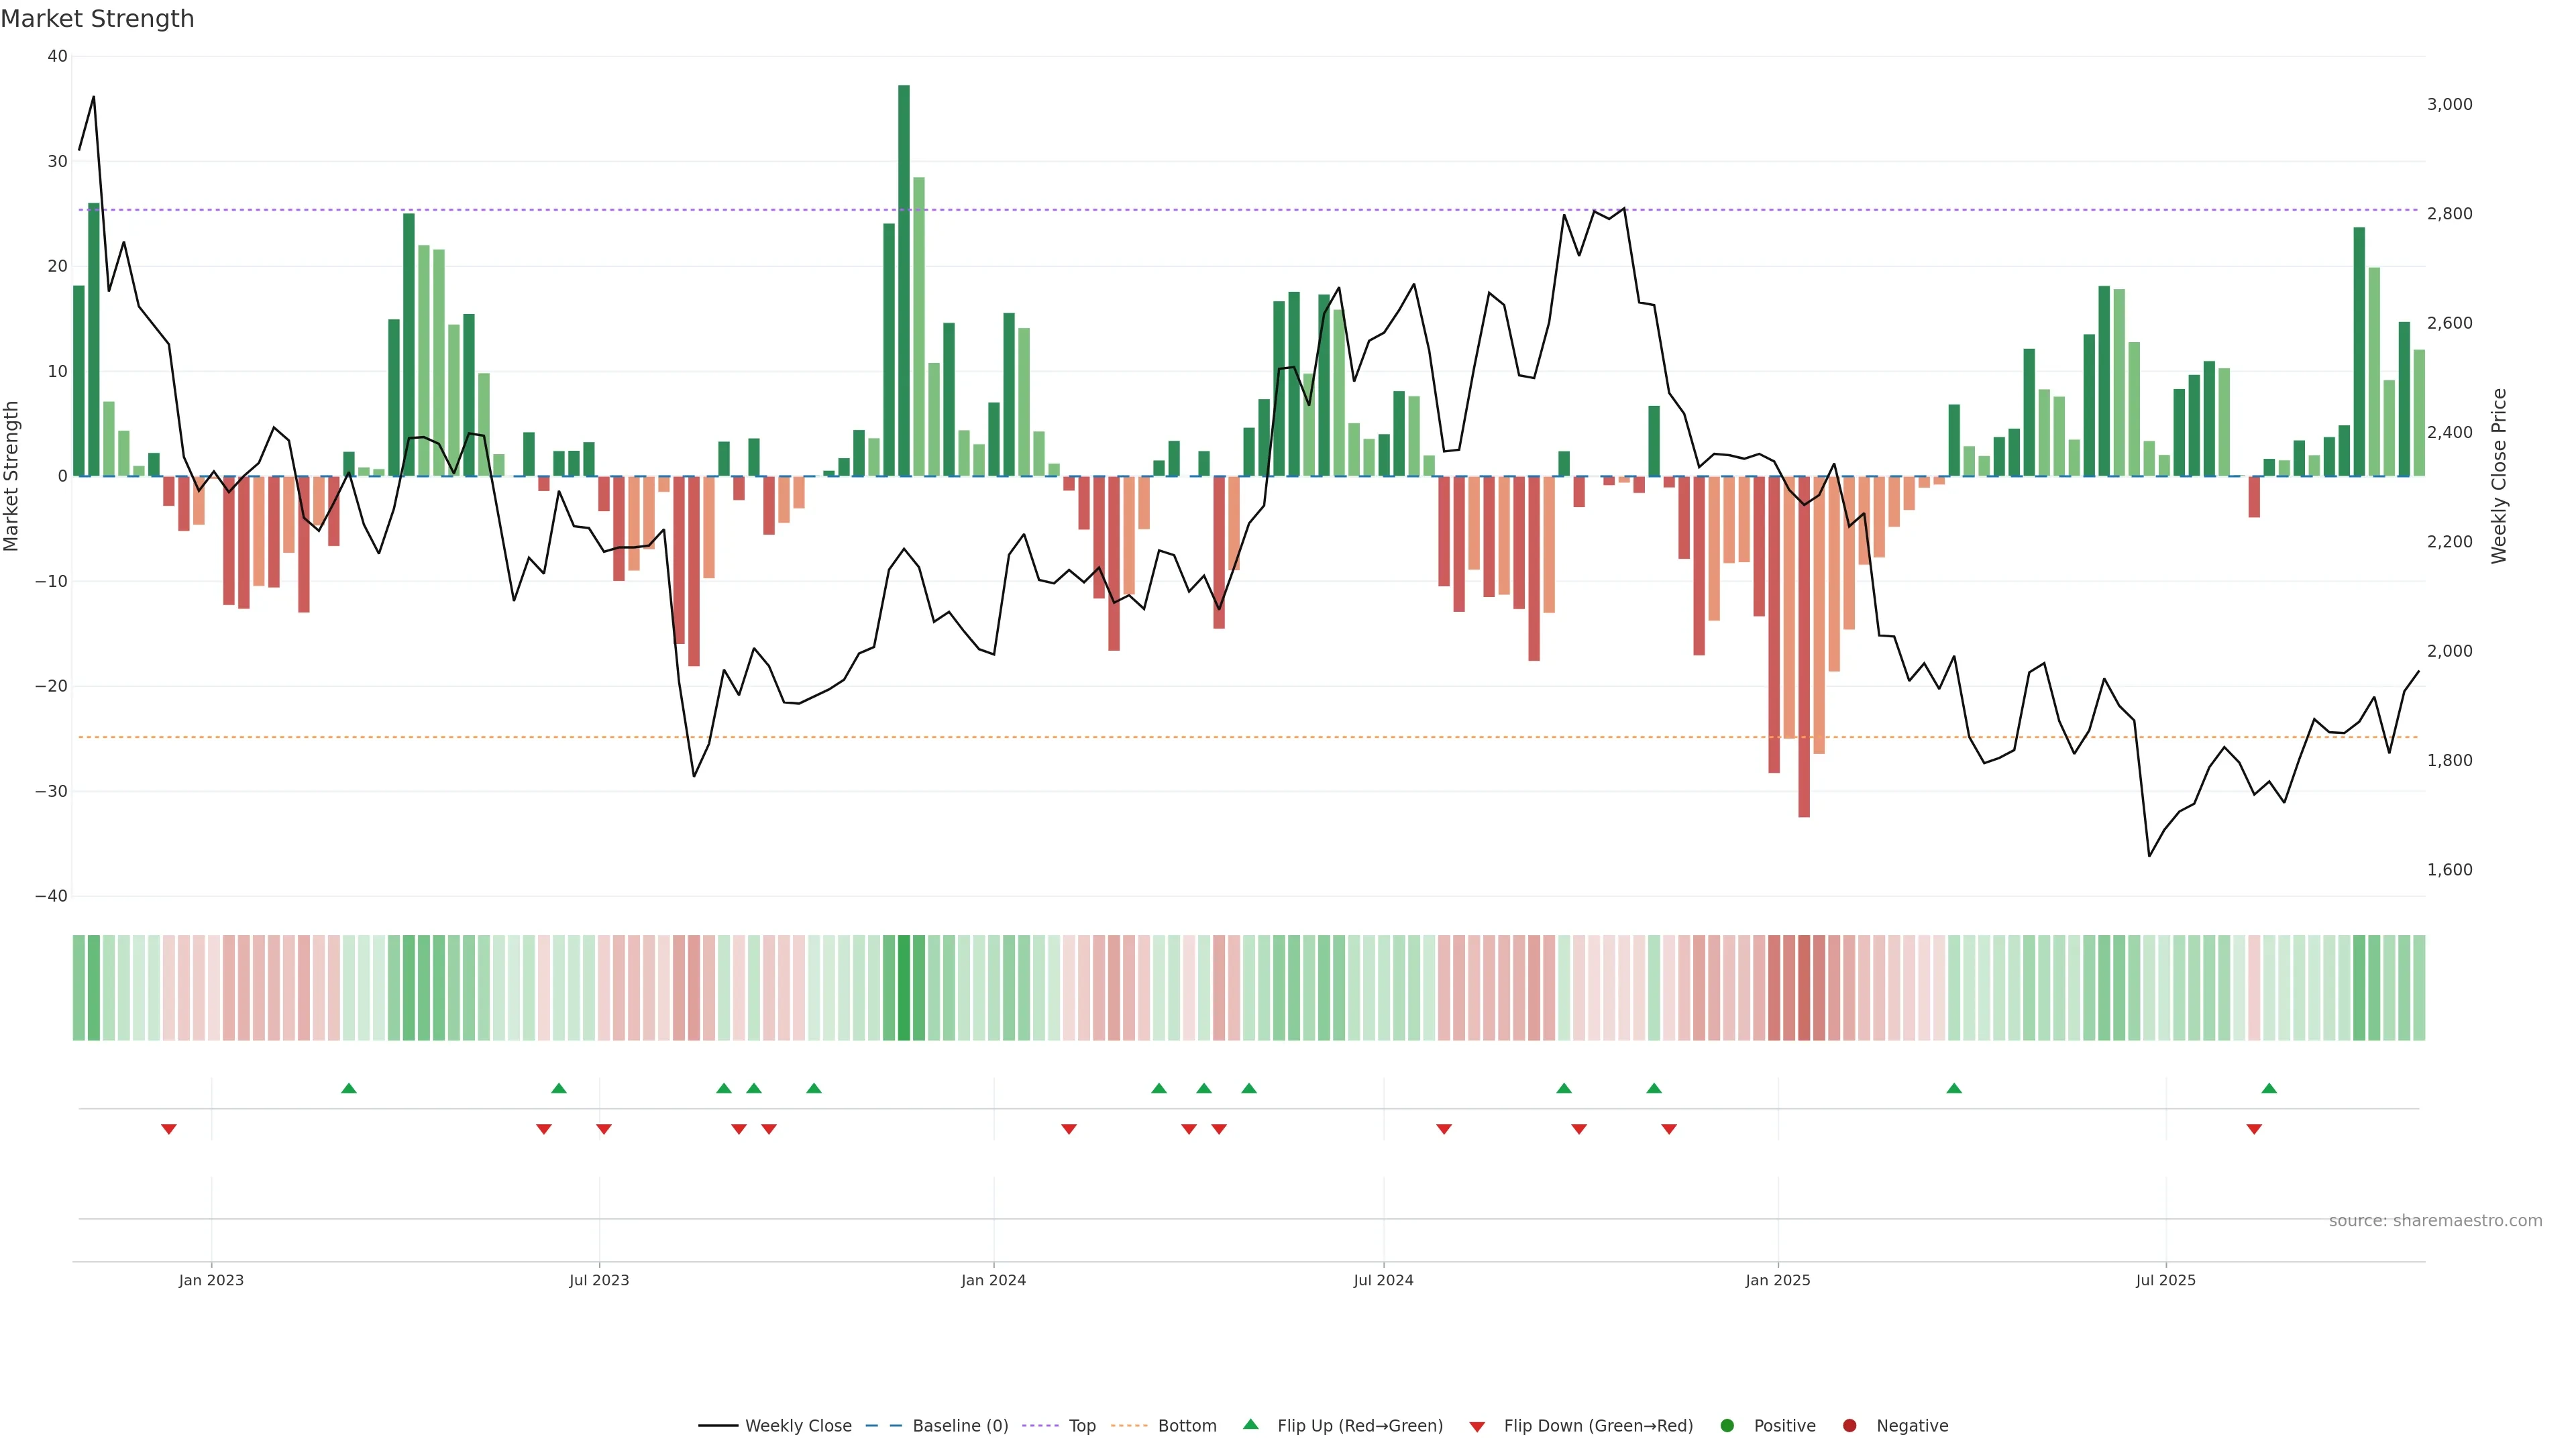Click the last green flip-up marker on right
This screenshot has height=1449, width=2576.
click(2269, 1088)
